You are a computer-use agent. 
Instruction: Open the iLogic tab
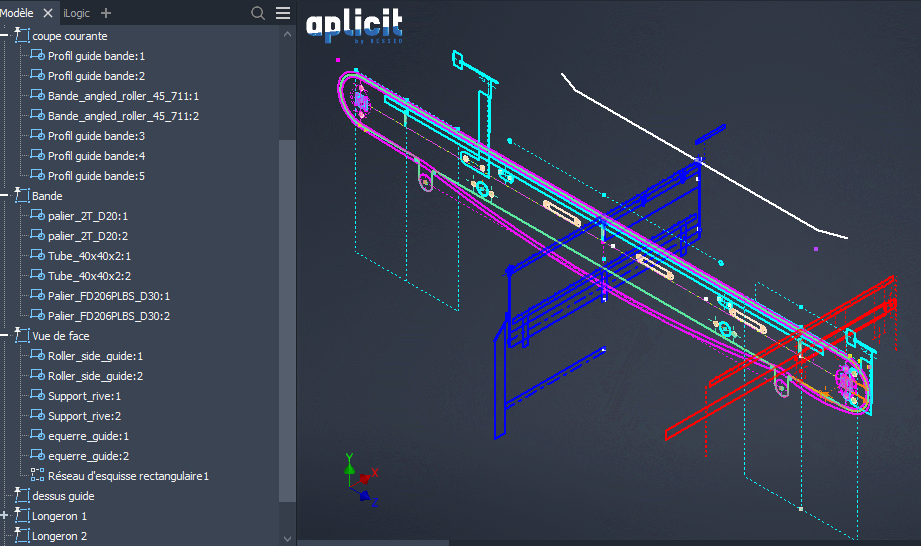tap(76, 13)
